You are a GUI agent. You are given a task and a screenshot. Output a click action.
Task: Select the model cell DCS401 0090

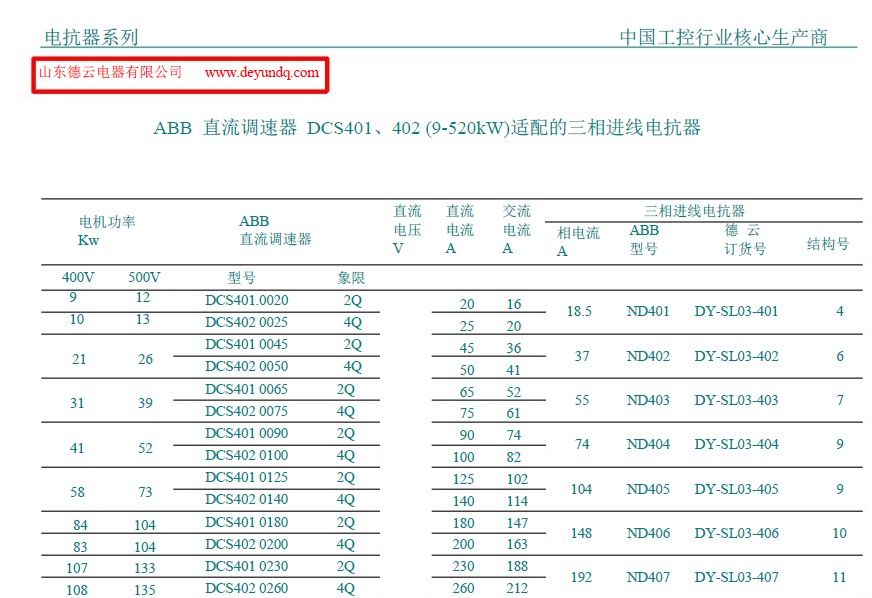247,433
